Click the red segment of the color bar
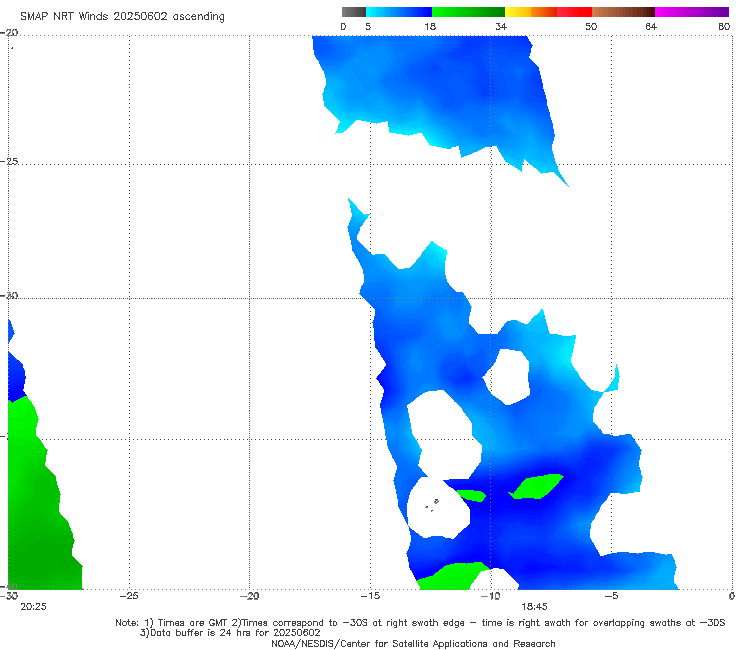Viewport: 740px width, 650px height. coord(574,12)
